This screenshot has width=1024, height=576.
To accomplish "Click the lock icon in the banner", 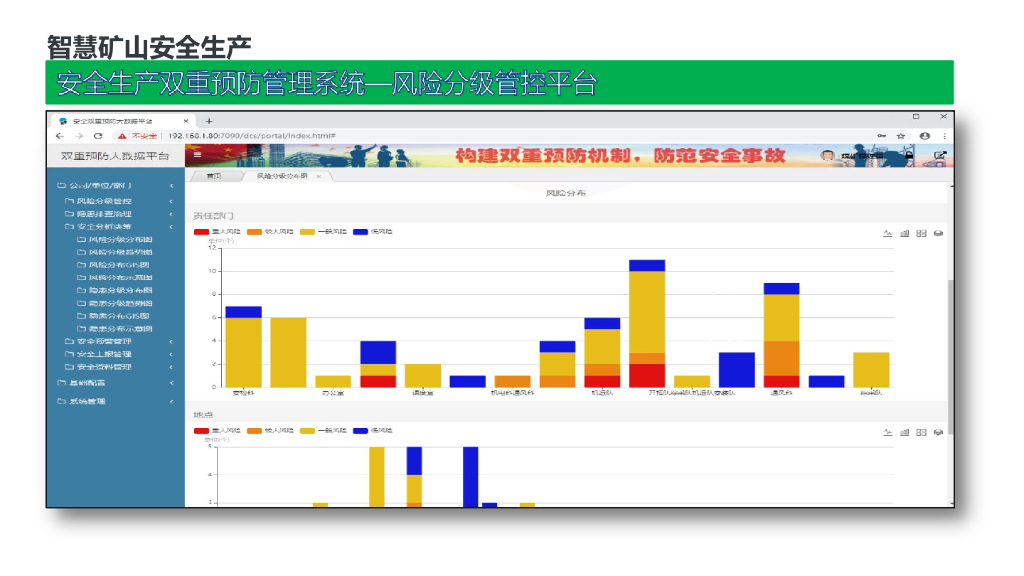I will [909, 155].
